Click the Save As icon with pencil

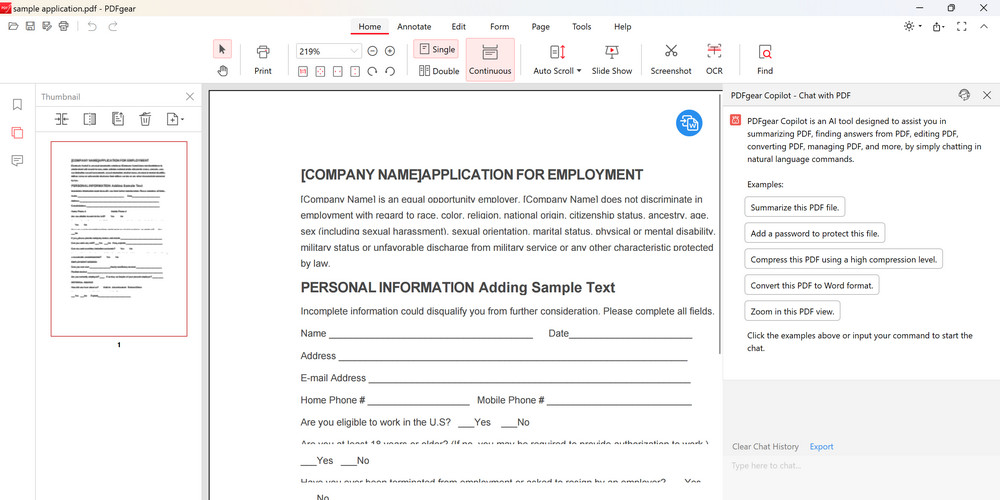coord(47,26)
